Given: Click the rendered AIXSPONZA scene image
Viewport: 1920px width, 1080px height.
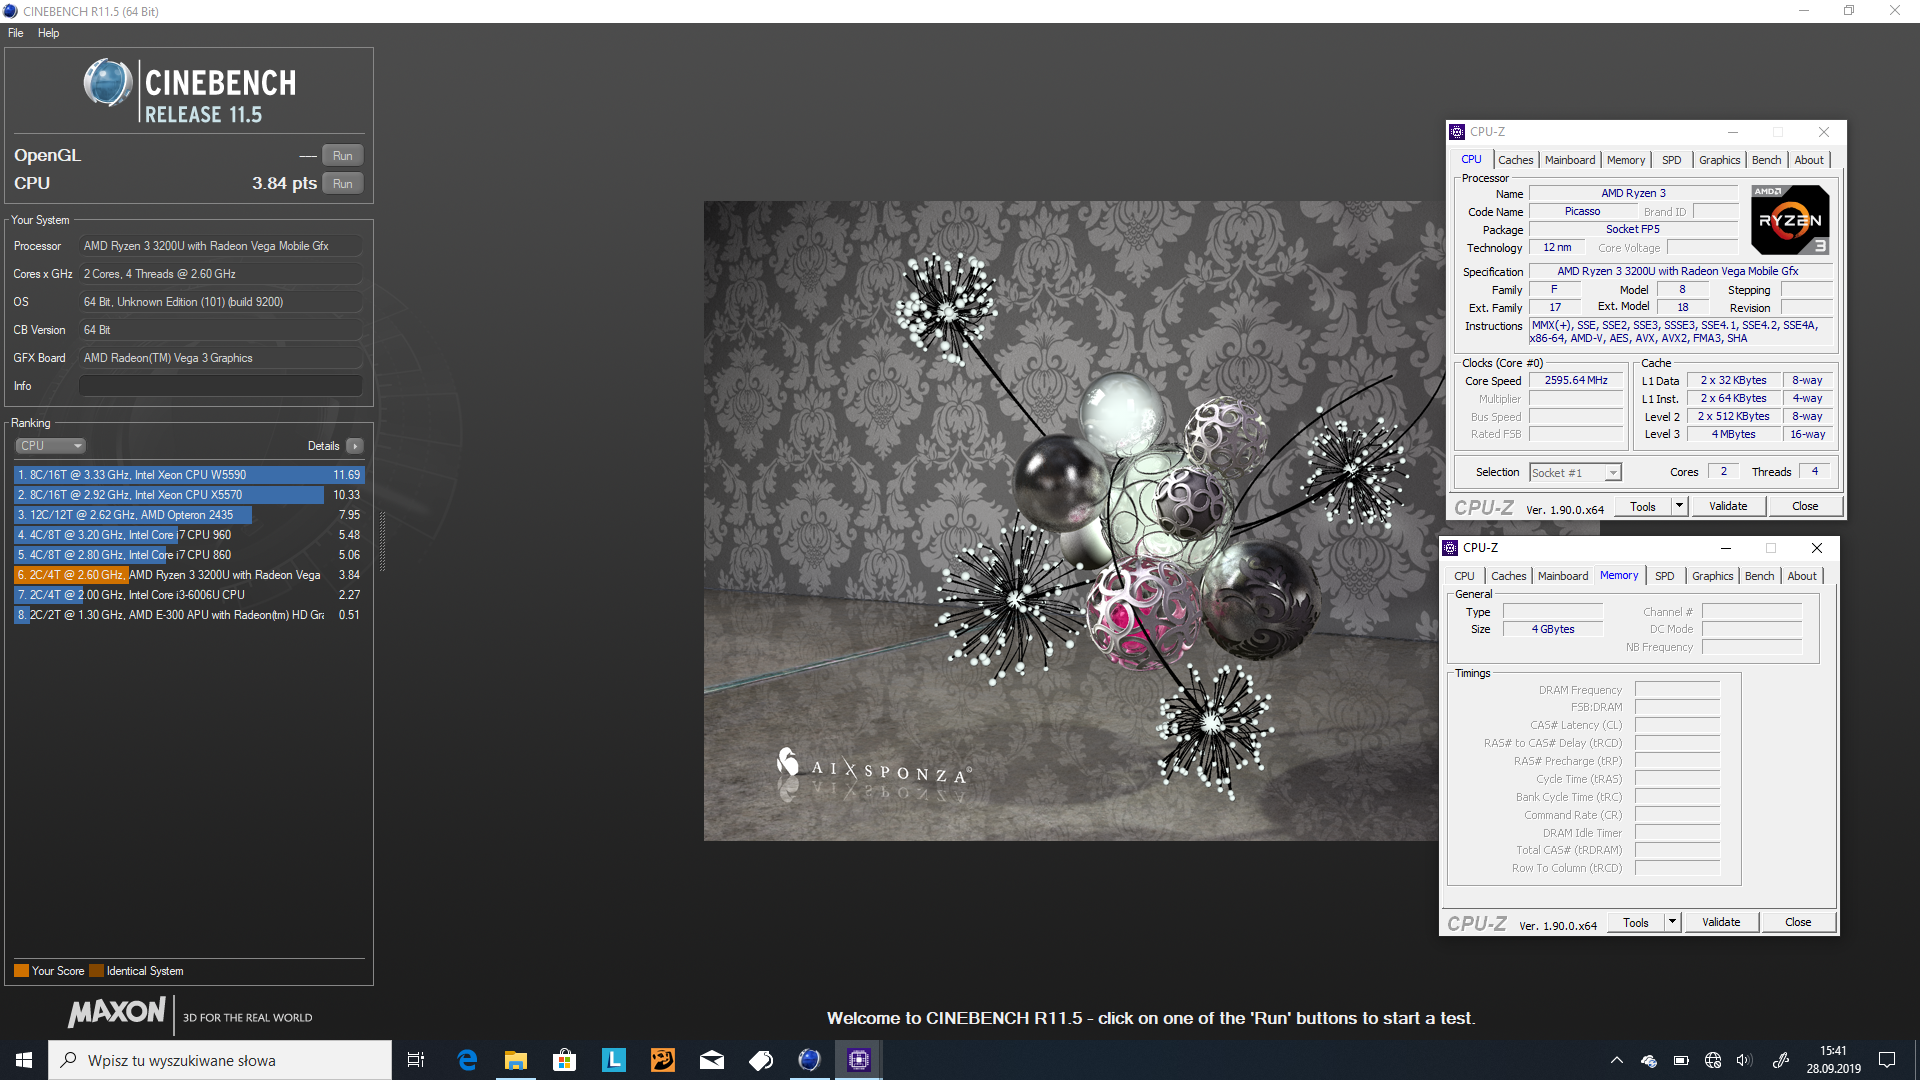Looking at the screenshot, I should (1070, 521).
